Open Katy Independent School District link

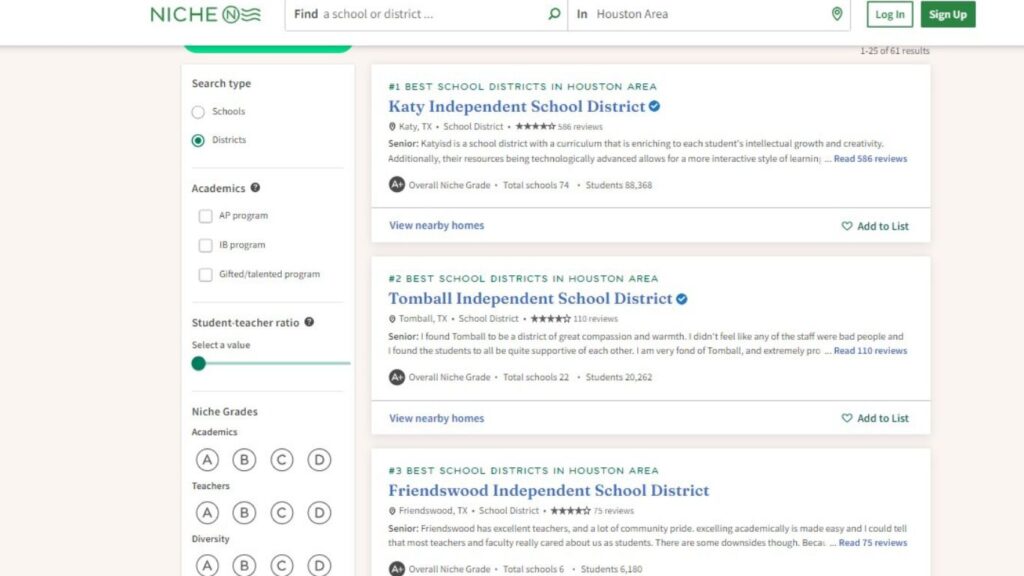click(x=516, y=106)
